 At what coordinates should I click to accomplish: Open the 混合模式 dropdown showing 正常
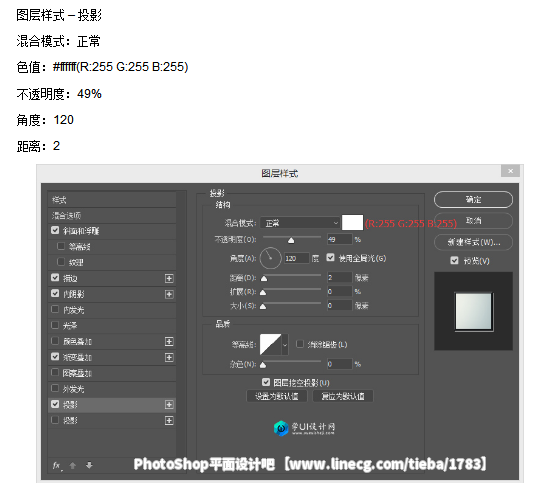tap(300, 223)
